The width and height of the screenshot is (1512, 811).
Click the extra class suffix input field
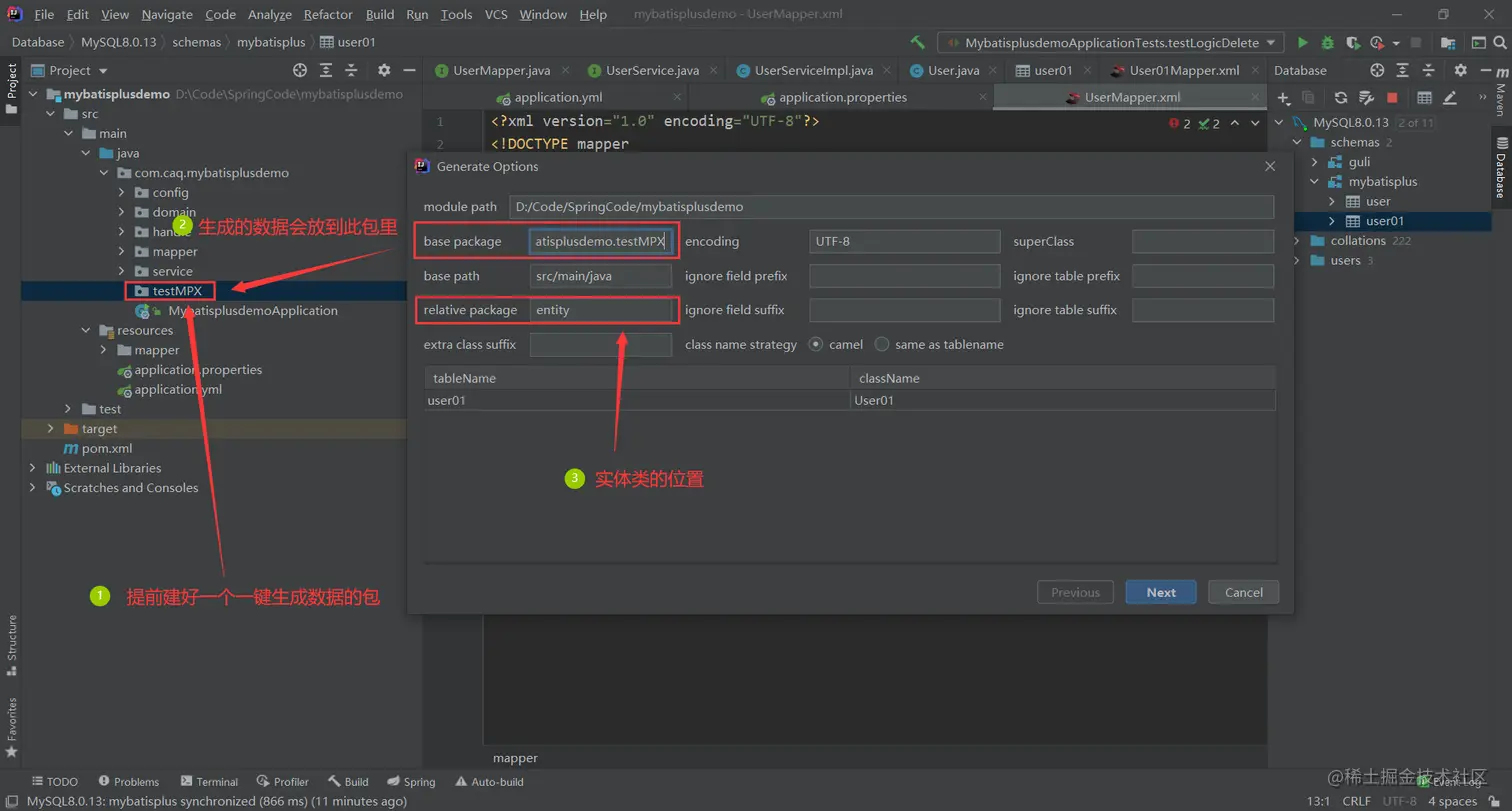(x=600, y=344)
